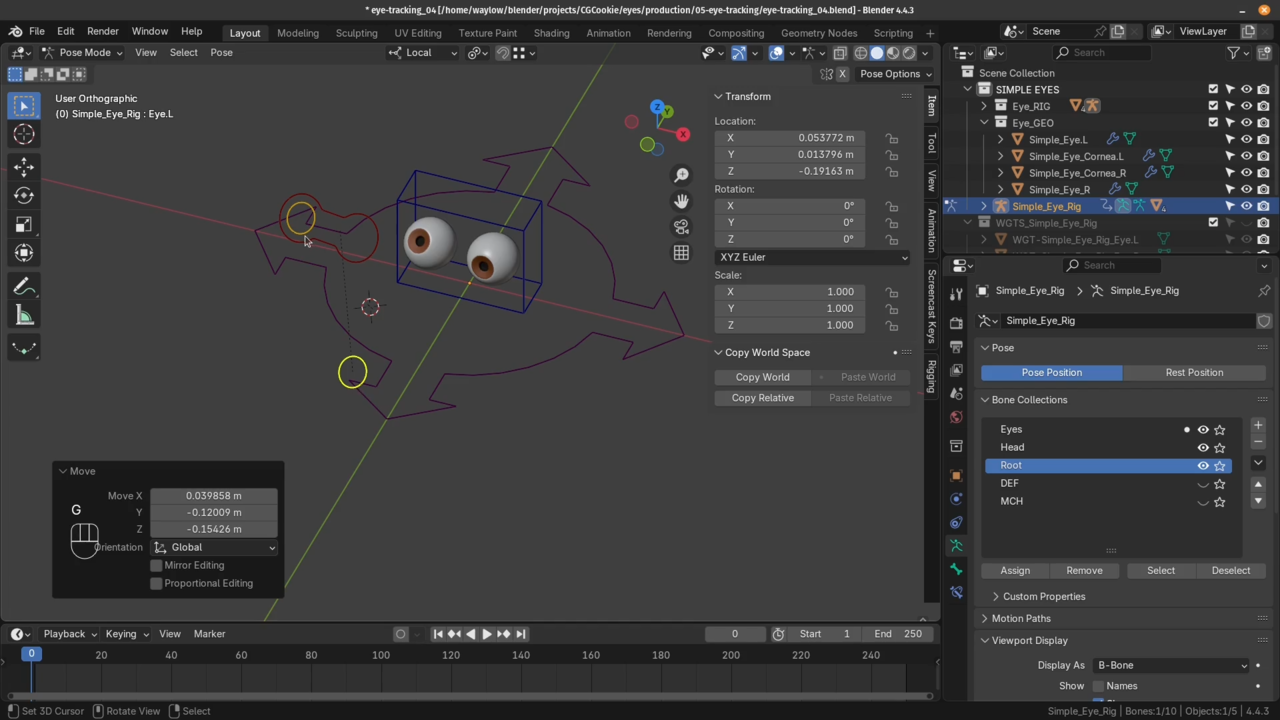Select the Move tool in toolbar

tap(24, 167)
